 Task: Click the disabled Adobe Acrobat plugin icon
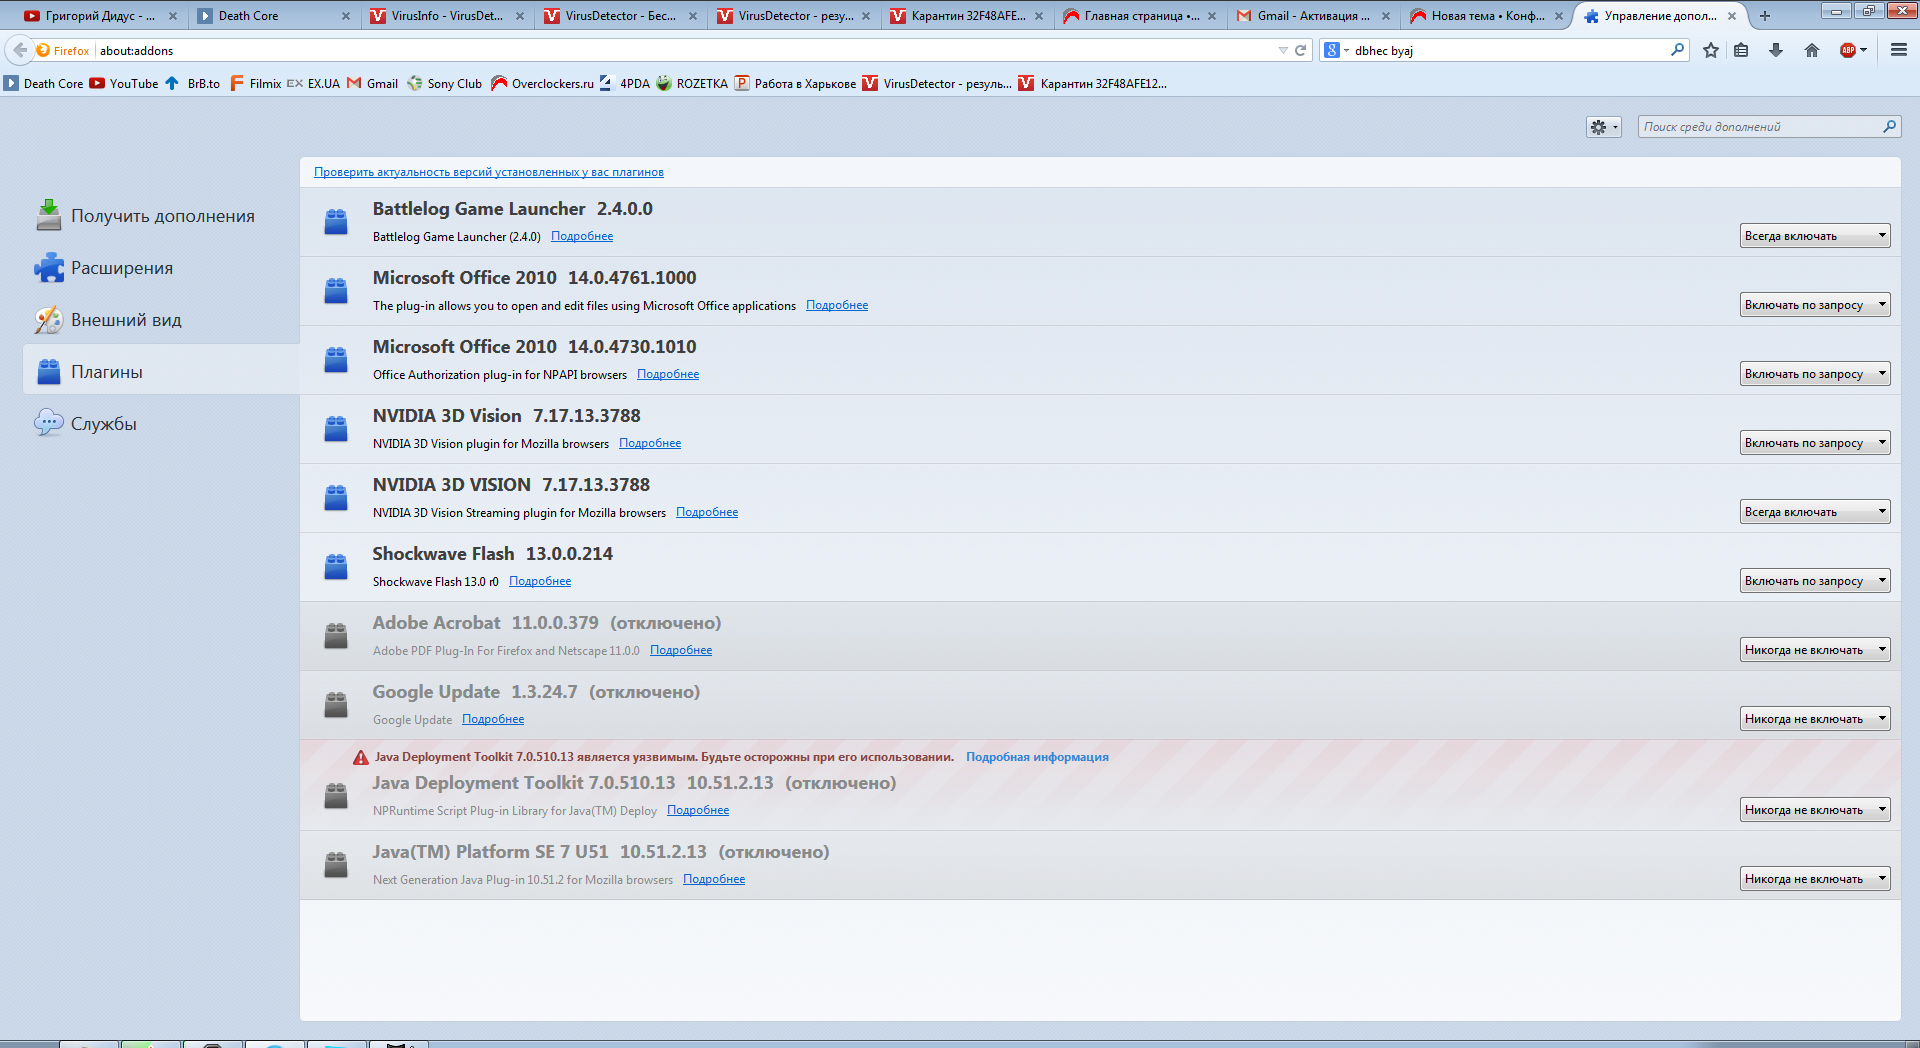336,636
